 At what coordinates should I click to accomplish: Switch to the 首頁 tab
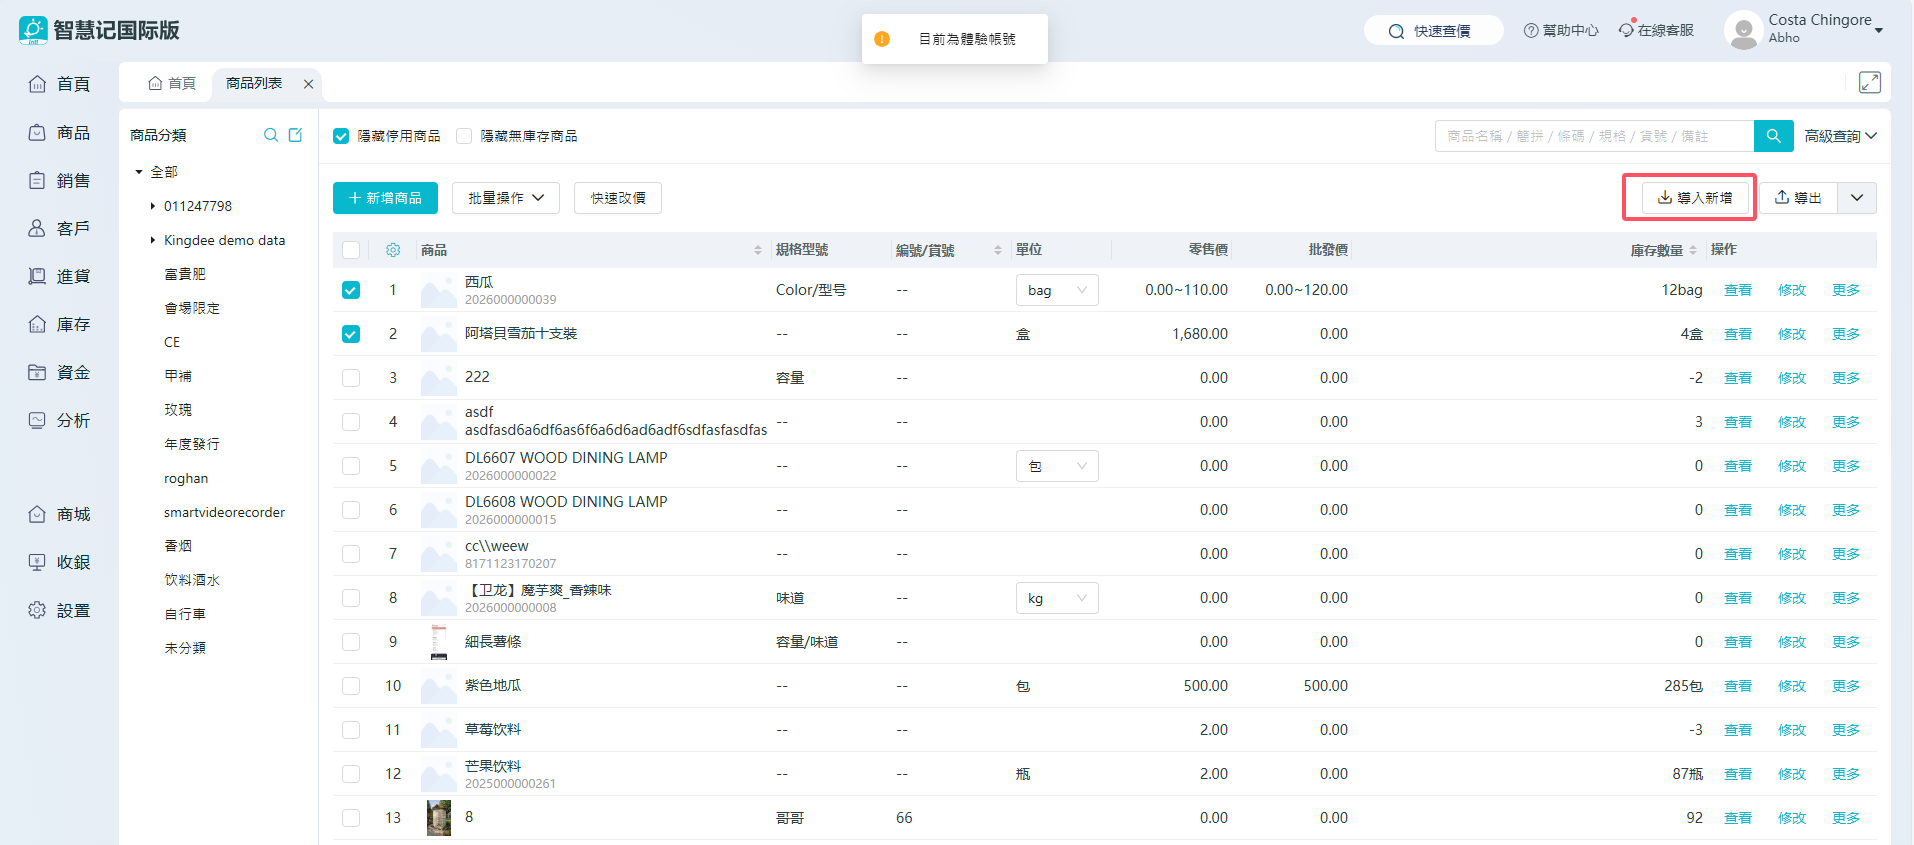172,83
